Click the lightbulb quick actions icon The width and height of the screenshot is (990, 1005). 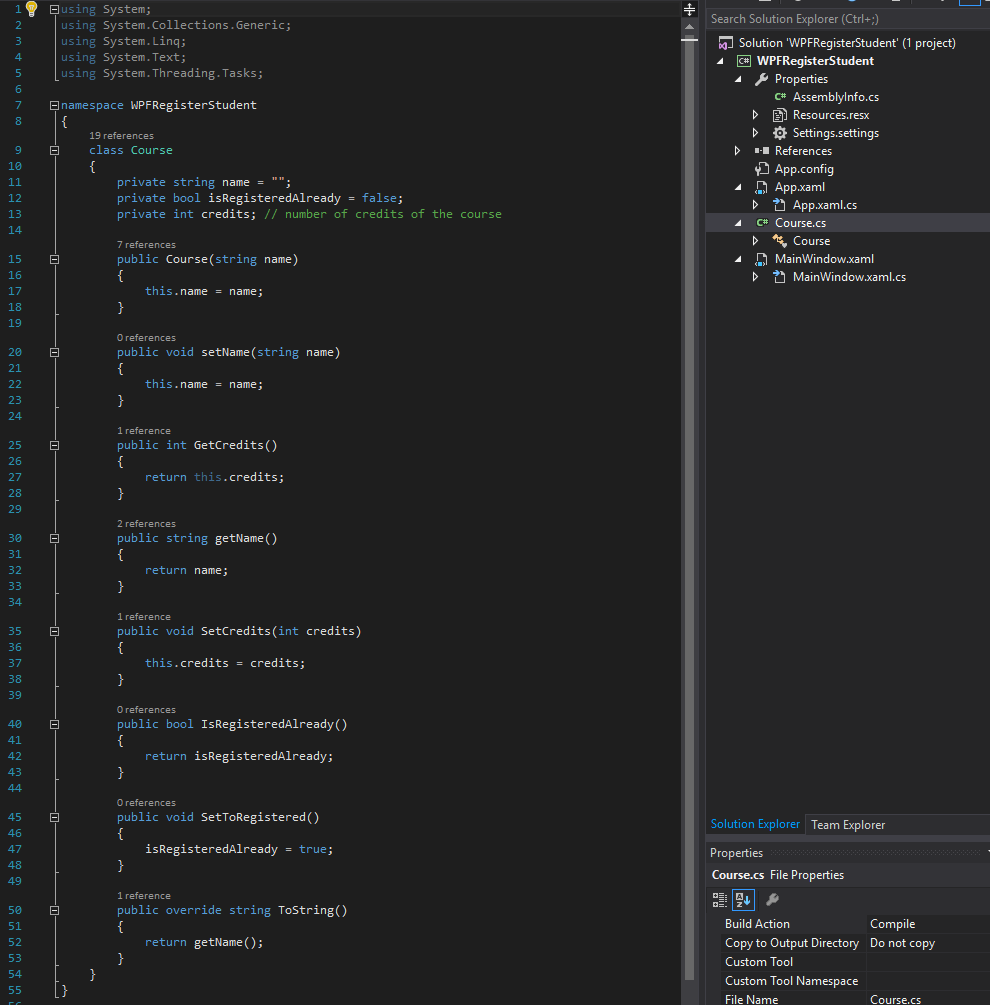click(x=31, y=8)
